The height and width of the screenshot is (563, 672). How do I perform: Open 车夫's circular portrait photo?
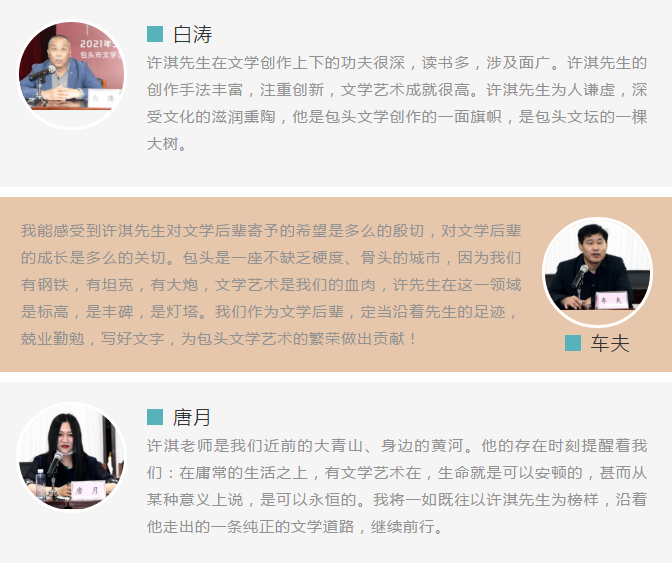(x=597, y=272)
